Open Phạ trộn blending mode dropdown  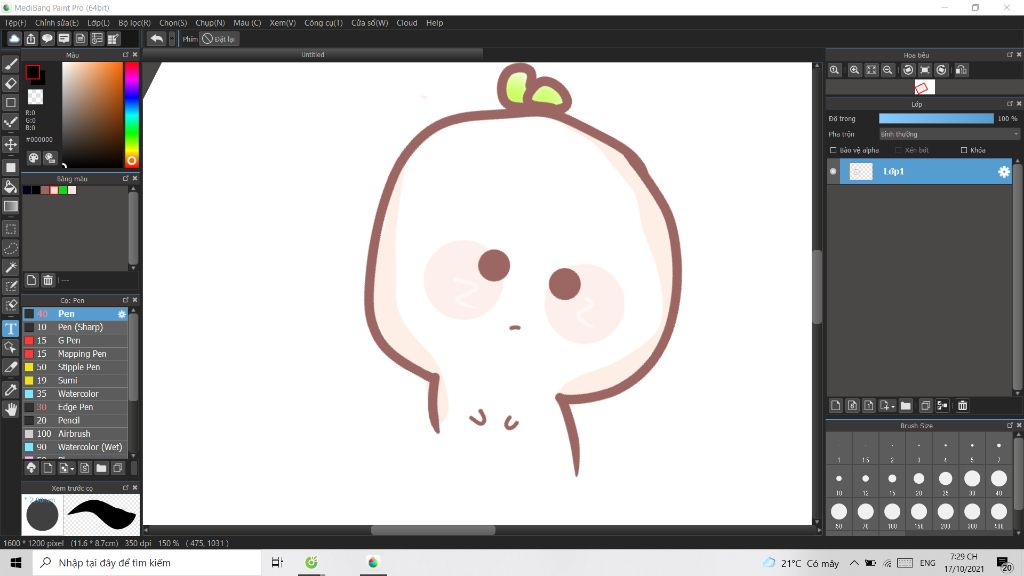coord(949,134)
